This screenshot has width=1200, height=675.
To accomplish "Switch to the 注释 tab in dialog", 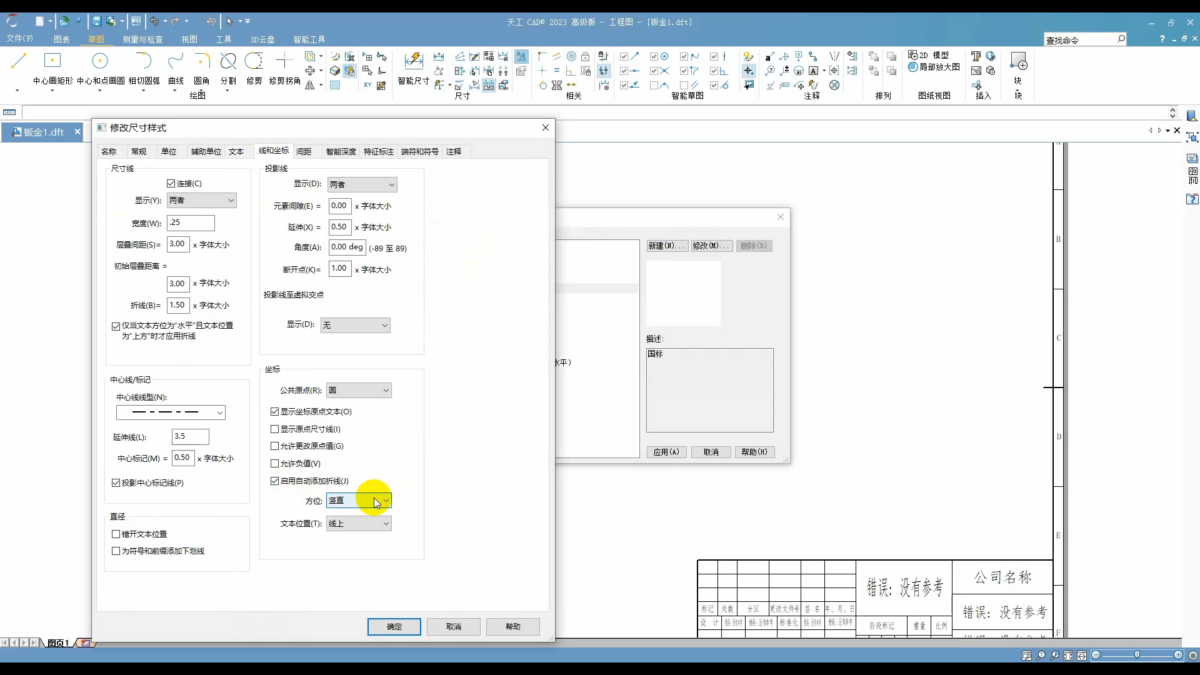I will (454, 152).
